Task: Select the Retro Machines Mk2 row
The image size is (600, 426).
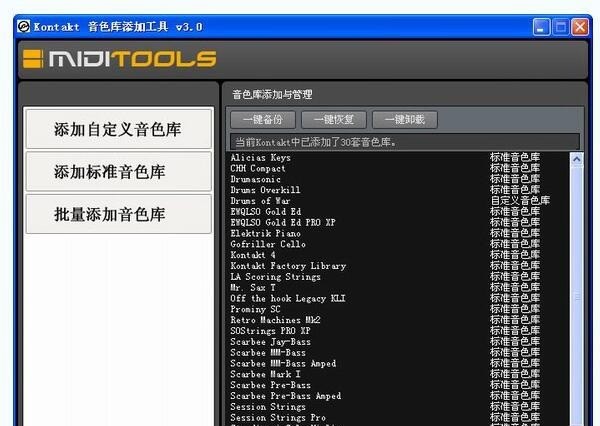Action: pyautogui.click(x=399, y=320)
